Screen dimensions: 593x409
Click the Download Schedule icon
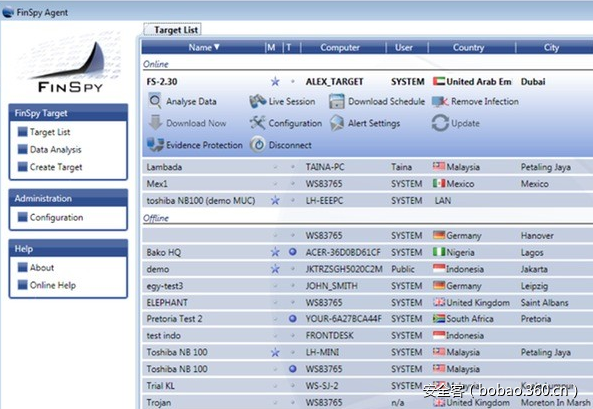click(x=337, y=101)
